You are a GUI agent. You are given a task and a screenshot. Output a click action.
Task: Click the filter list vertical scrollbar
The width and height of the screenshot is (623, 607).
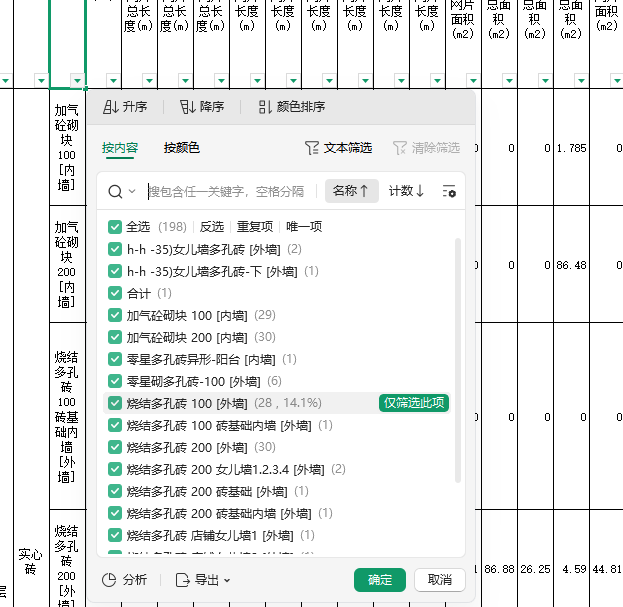tap(458, 360)
